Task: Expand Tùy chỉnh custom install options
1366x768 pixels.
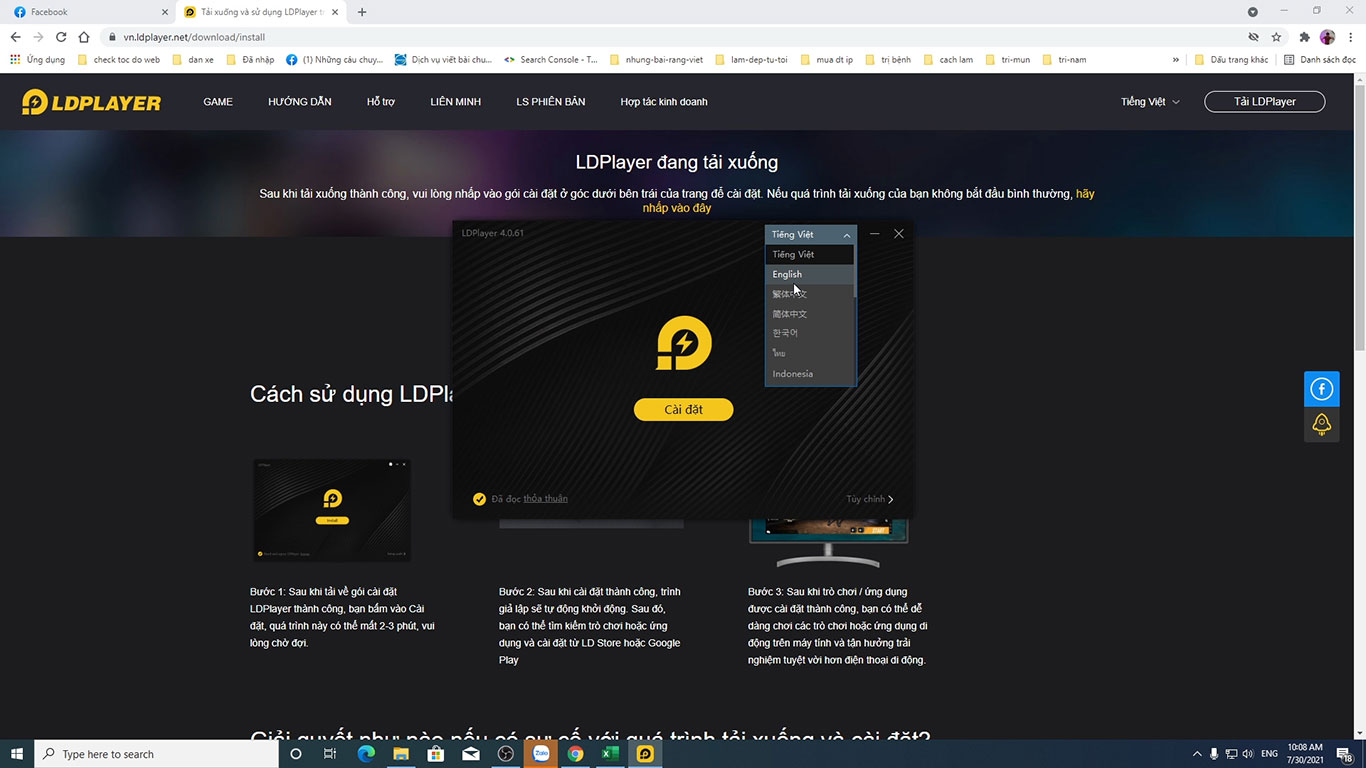Action: (869, 499)
